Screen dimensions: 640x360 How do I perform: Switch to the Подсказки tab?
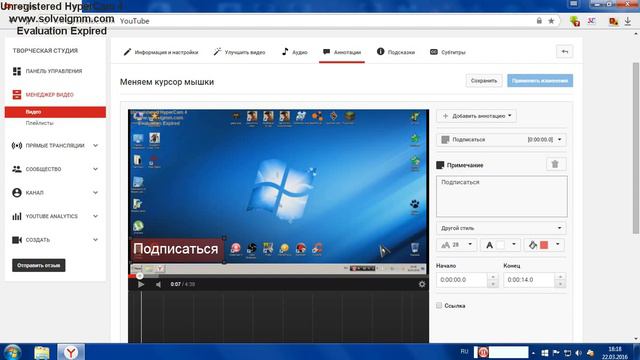[396, 52]
